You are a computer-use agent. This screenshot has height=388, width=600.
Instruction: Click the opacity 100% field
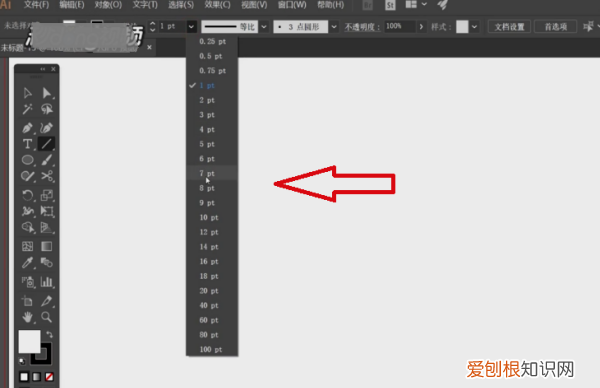[x=399, y=26]
